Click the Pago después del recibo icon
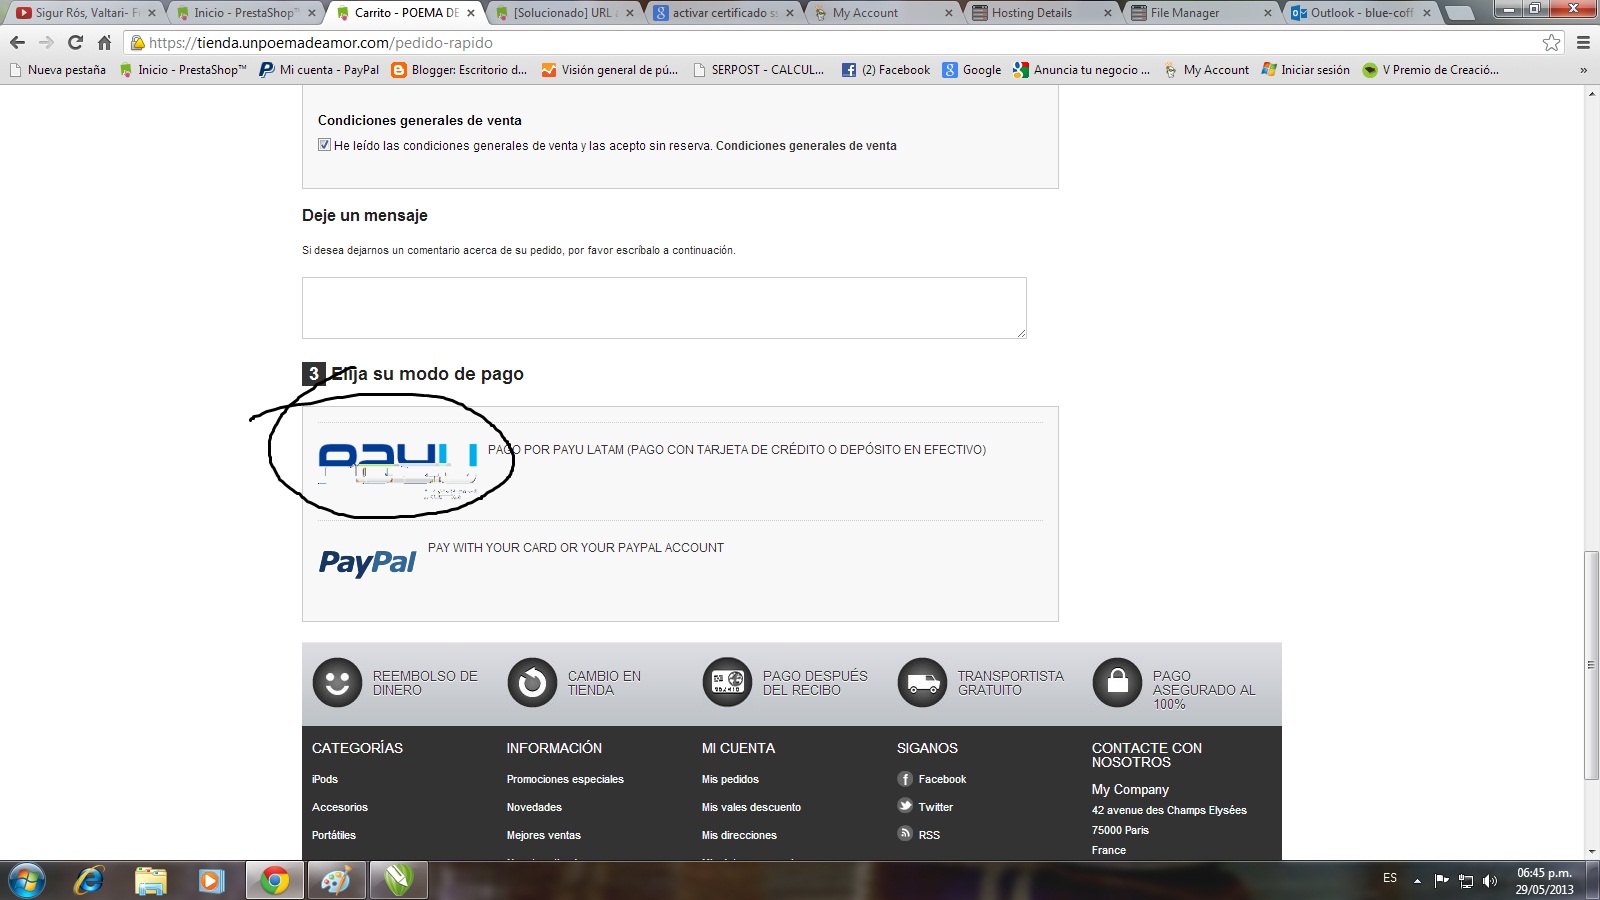This screenshot has height=900, width=1600. click(x=727, y=683)
